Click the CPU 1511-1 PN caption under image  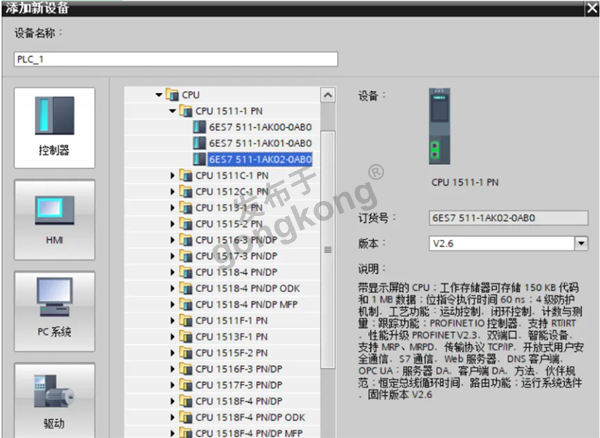[x=465, y=182]
